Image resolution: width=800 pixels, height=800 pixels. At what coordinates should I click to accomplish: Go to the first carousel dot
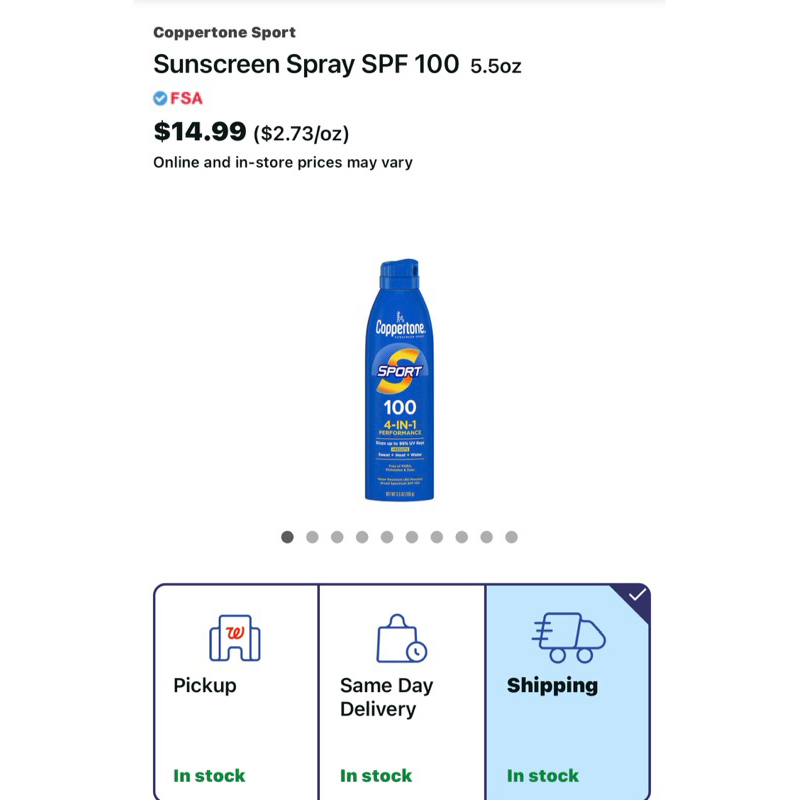pyautogui.click(x=287, y=537)
